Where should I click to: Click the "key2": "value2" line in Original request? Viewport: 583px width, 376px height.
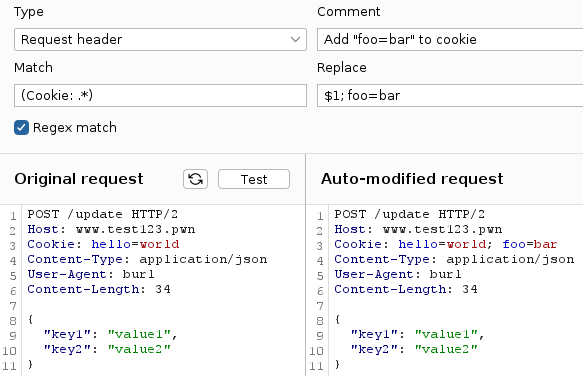tap(107, 349)
